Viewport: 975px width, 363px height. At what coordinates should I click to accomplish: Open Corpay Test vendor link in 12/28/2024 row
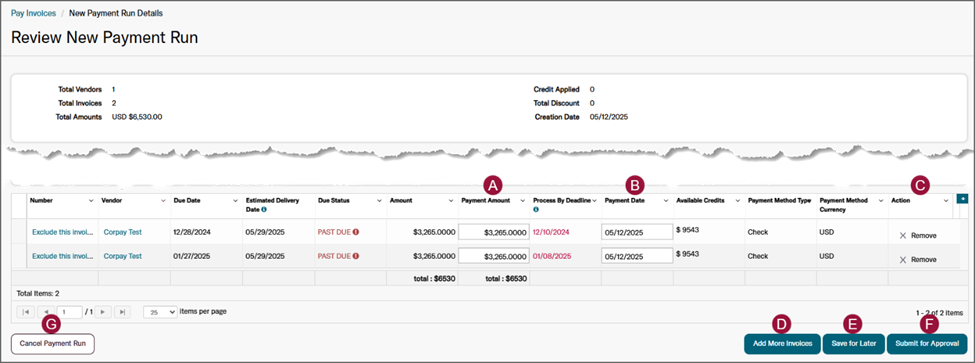pos(122,232)
